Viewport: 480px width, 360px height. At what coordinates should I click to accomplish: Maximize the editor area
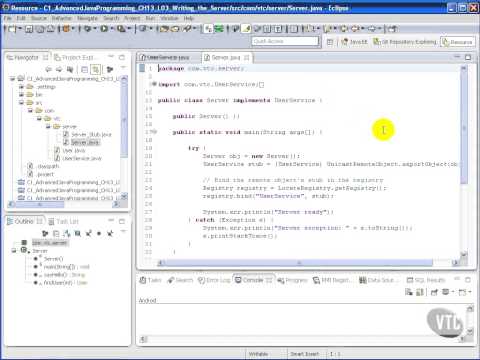click(468, 57)
